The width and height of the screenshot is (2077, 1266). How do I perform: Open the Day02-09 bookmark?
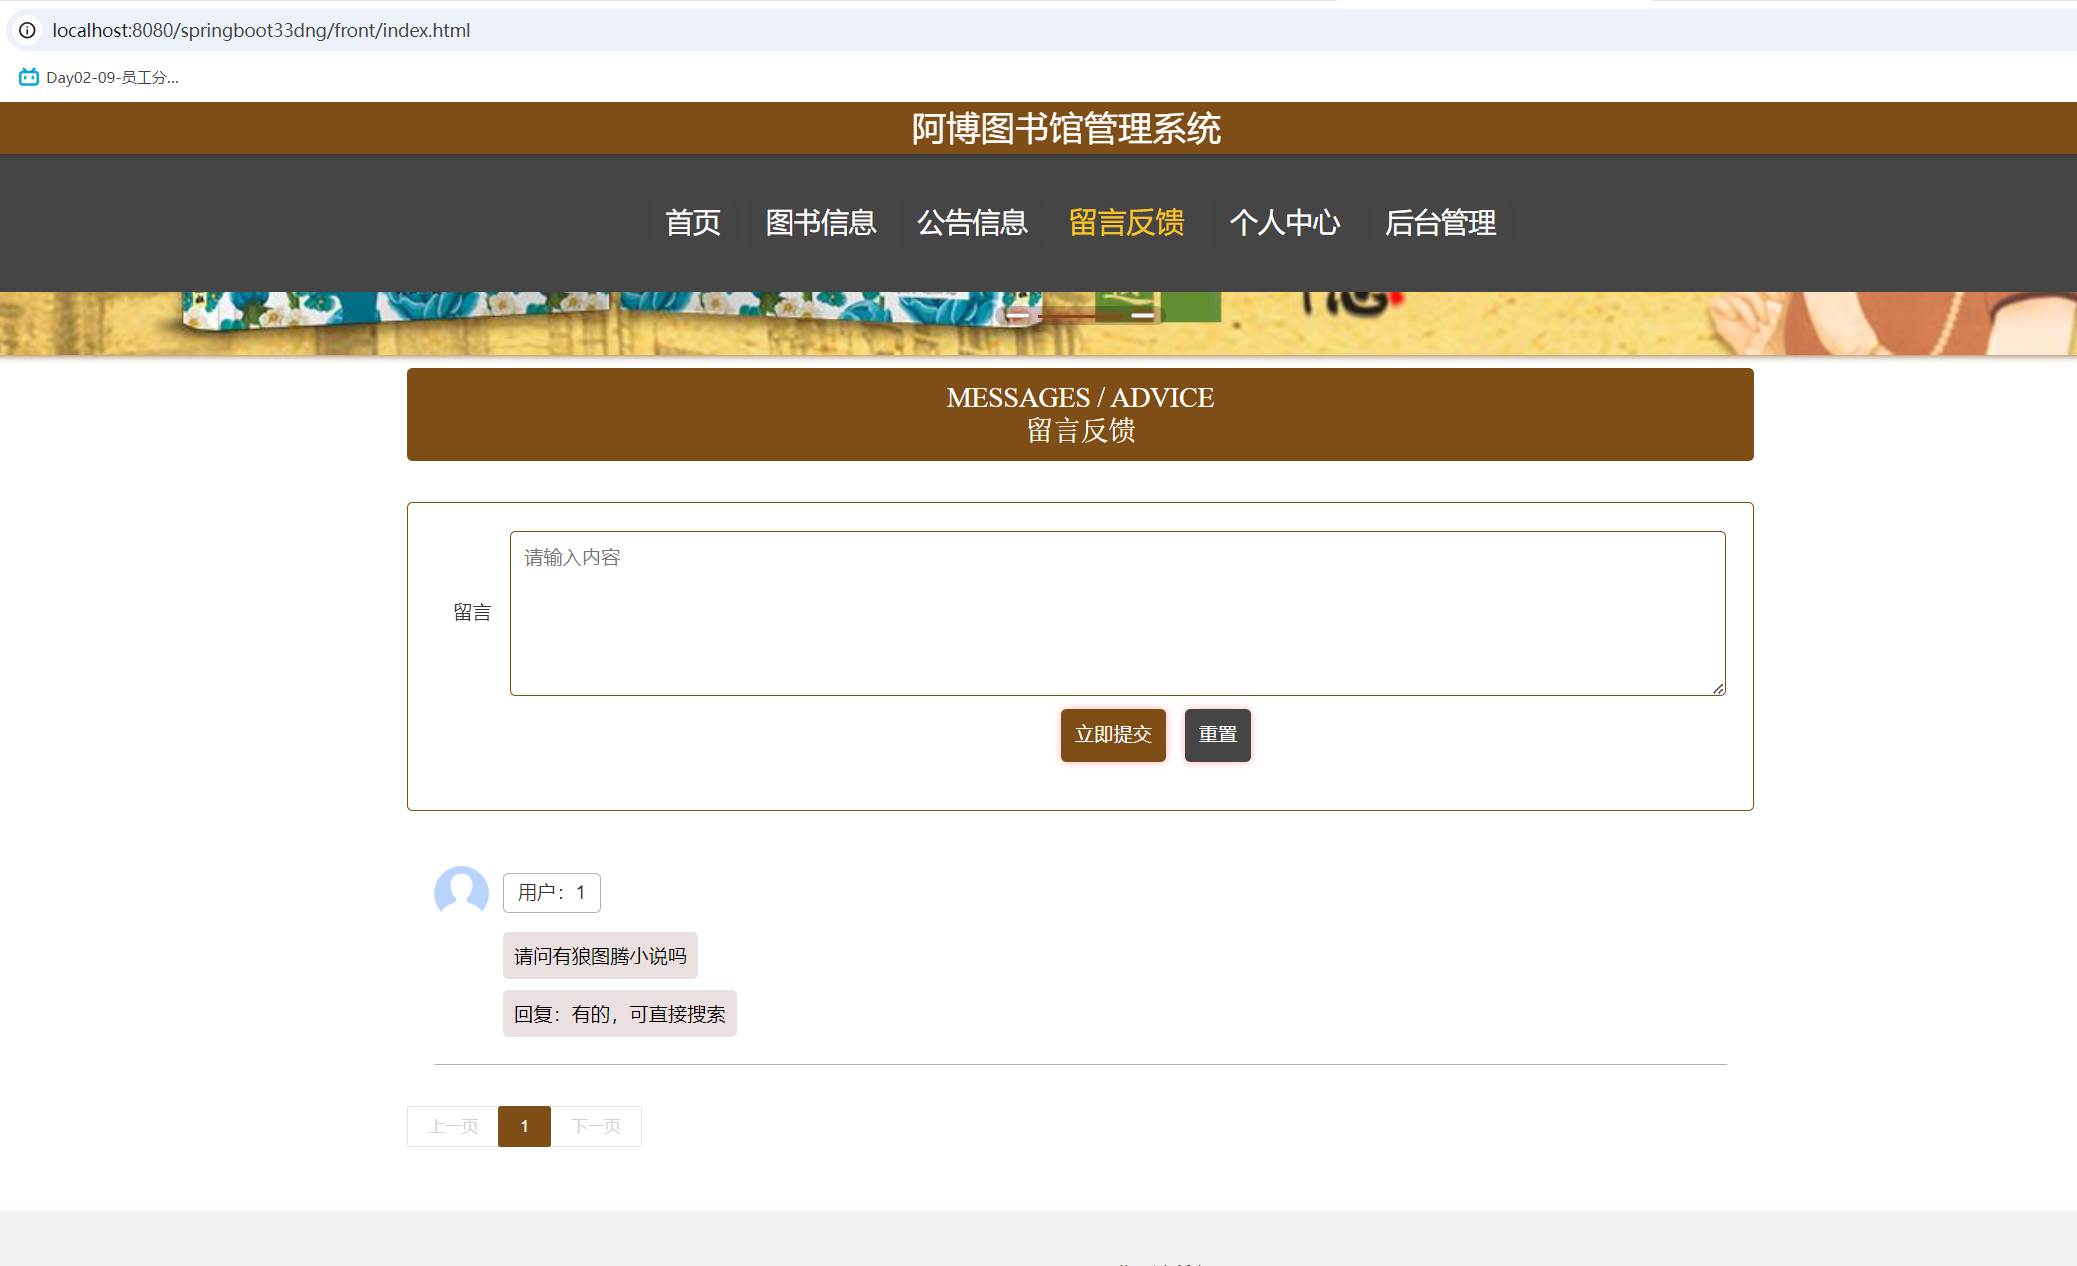[x=99, y=77]
